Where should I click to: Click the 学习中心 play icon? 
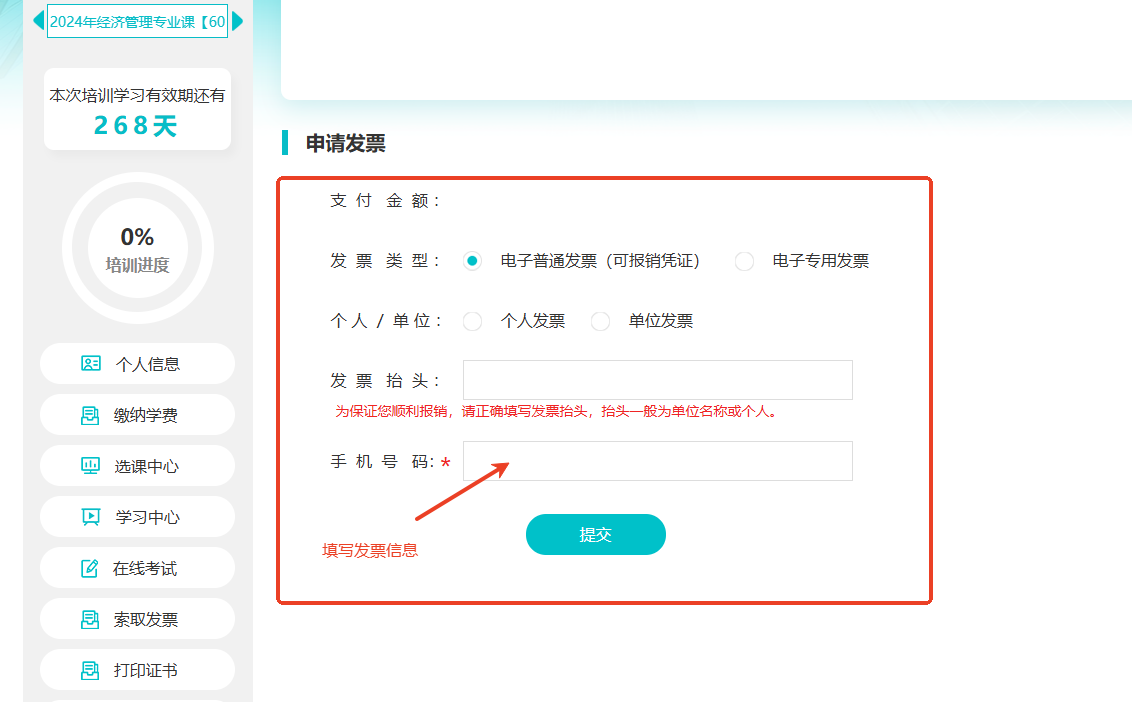pyautogui.click(x=90, y=517)
